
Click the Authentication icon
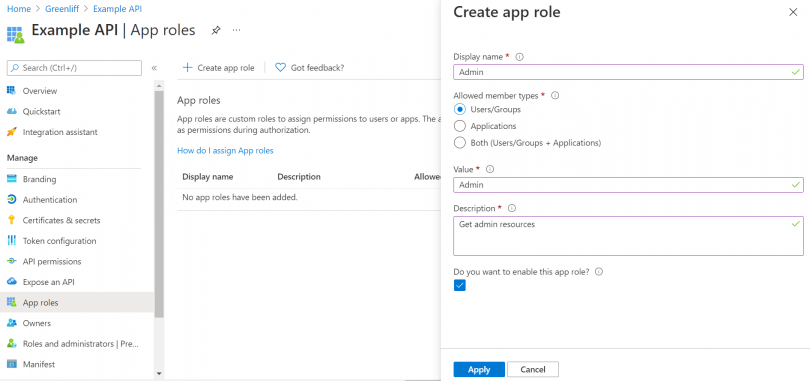[x=11, y=200]
